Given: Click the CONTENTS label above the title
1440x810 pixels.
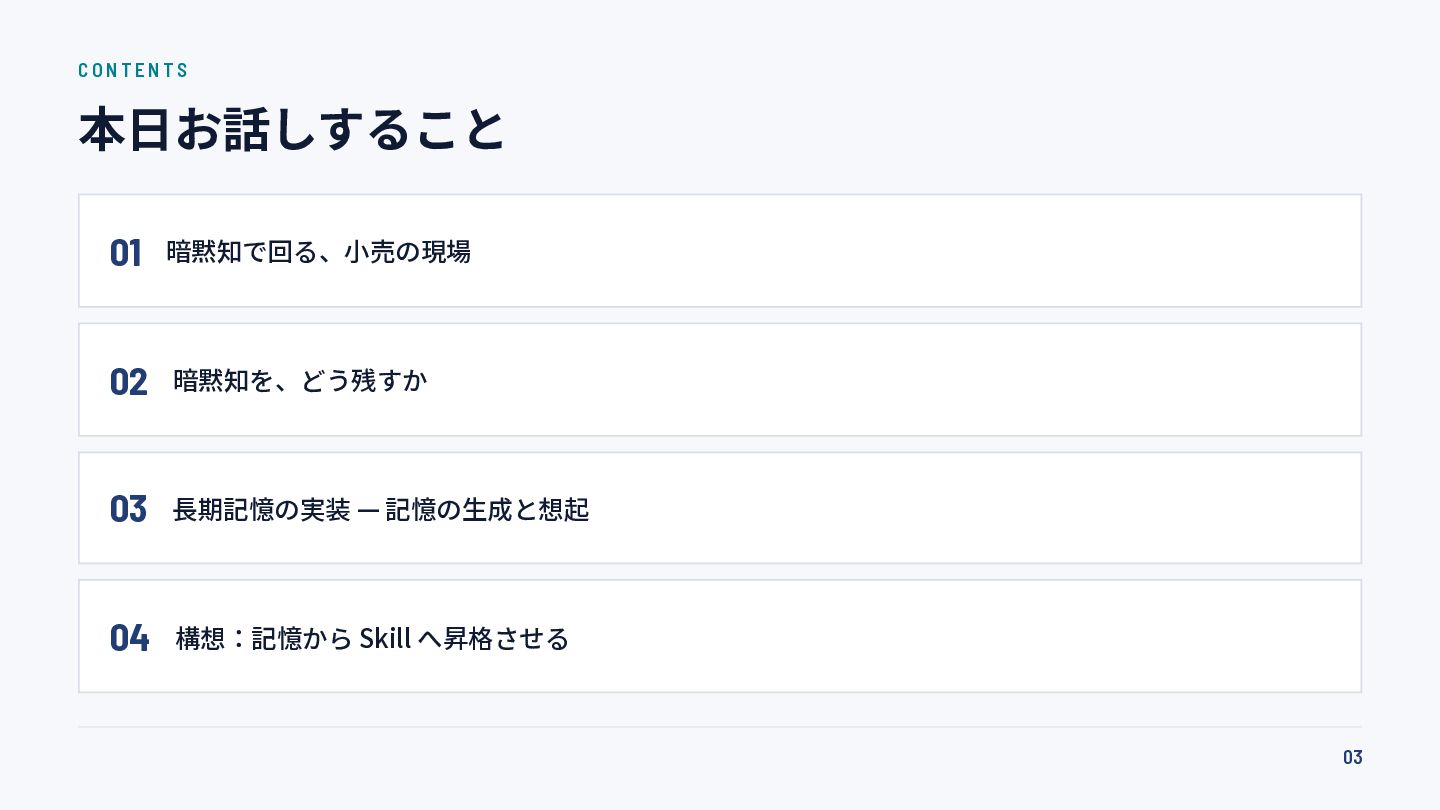Looking at the screenshot, I should pos(133,70).
